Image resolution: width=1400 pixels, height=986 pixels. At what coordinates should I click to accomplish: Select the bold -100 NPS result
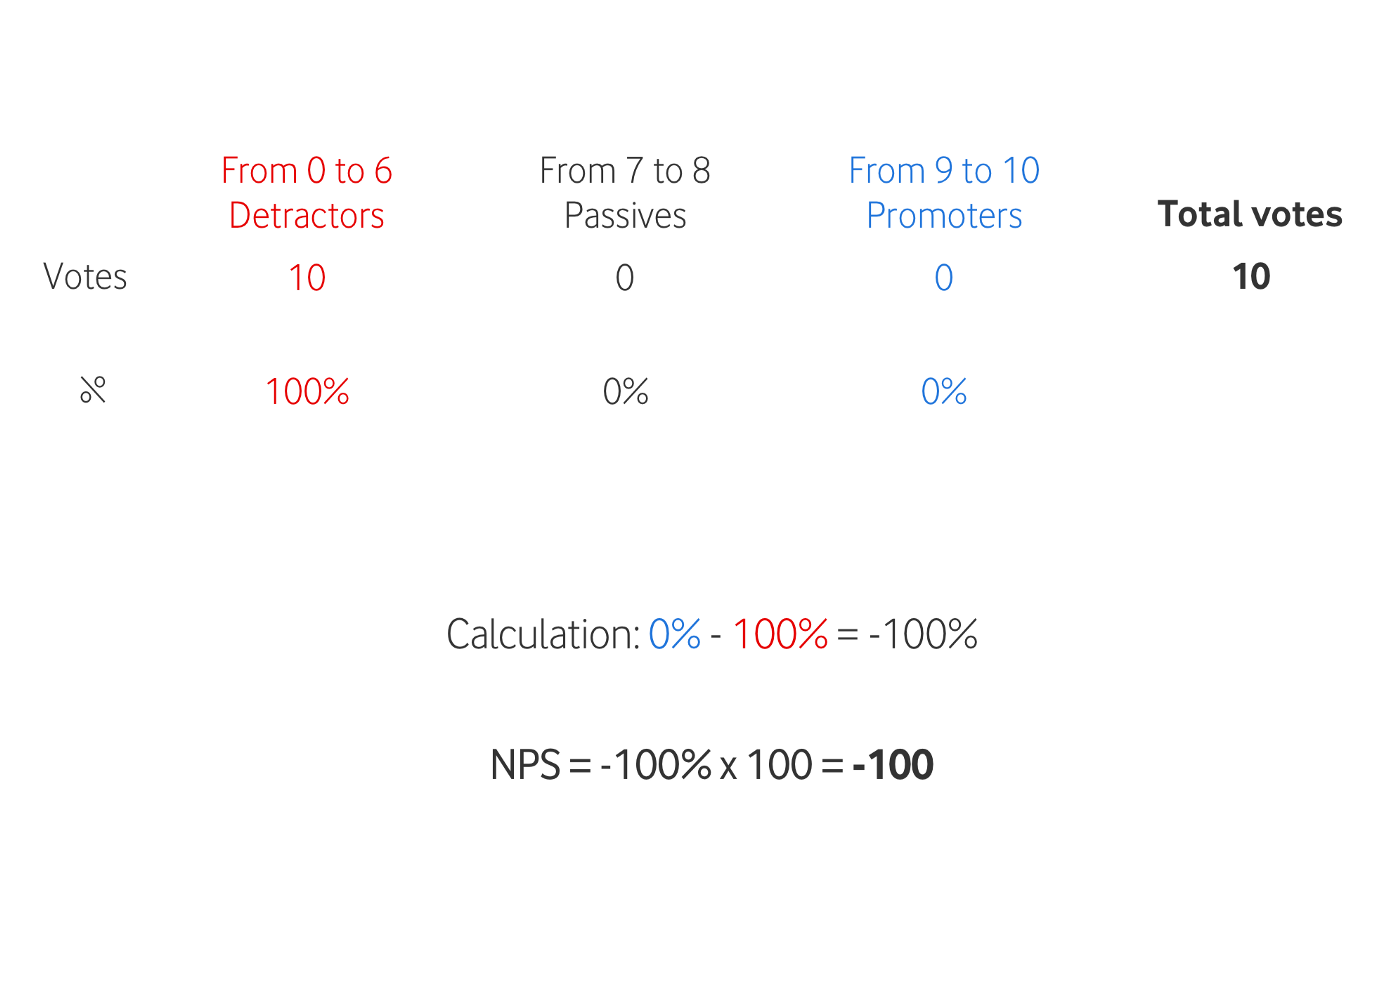pos(893,766)
